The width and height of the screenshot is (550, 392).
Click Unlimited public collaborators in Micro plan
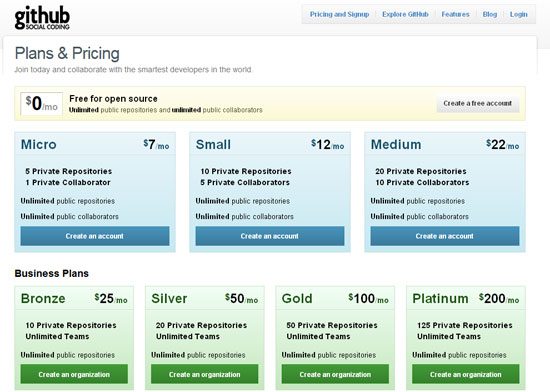pos(69,217)
